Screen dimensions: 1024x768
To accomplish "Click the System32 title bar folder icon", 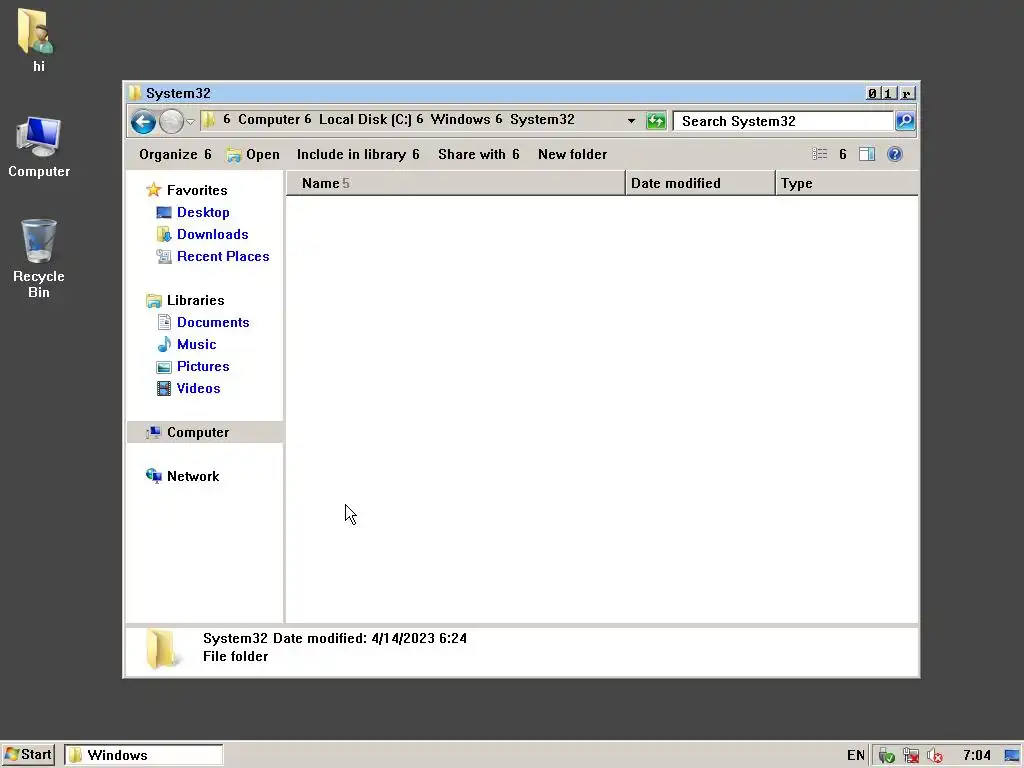I will [x=135, y=93].
